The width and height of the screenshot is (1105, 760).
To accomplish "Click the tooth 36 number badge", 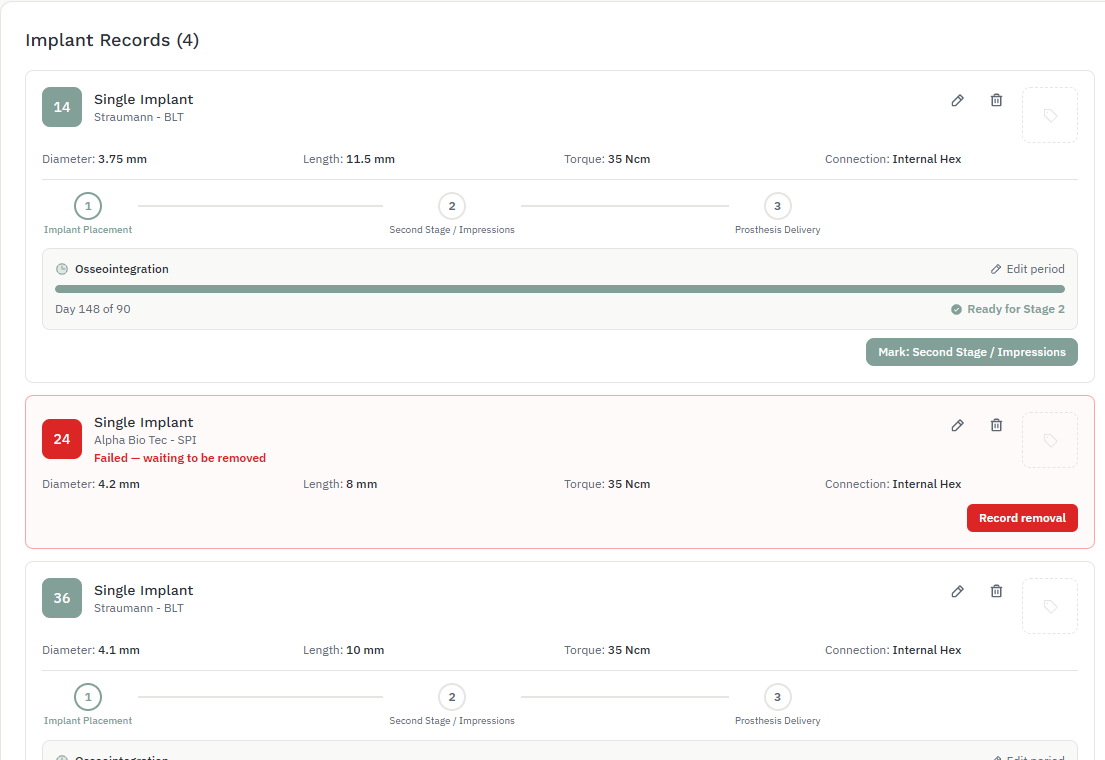I will [x=62, y=598].
